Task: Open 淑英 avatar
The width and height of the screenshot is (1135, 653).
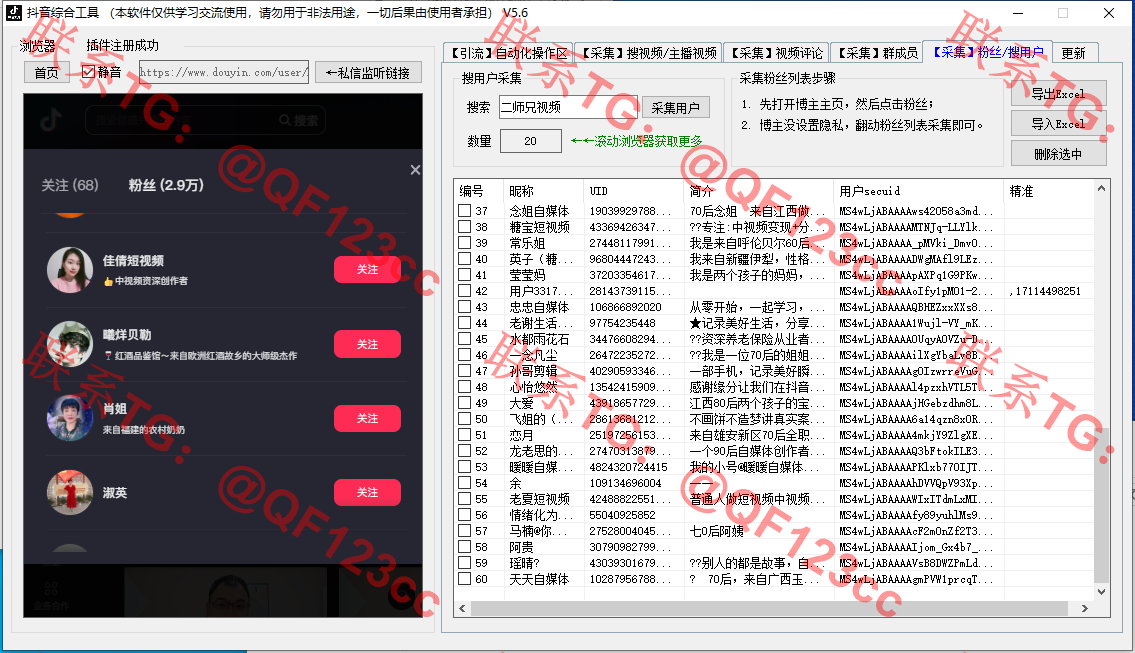Action: [70, 492]
